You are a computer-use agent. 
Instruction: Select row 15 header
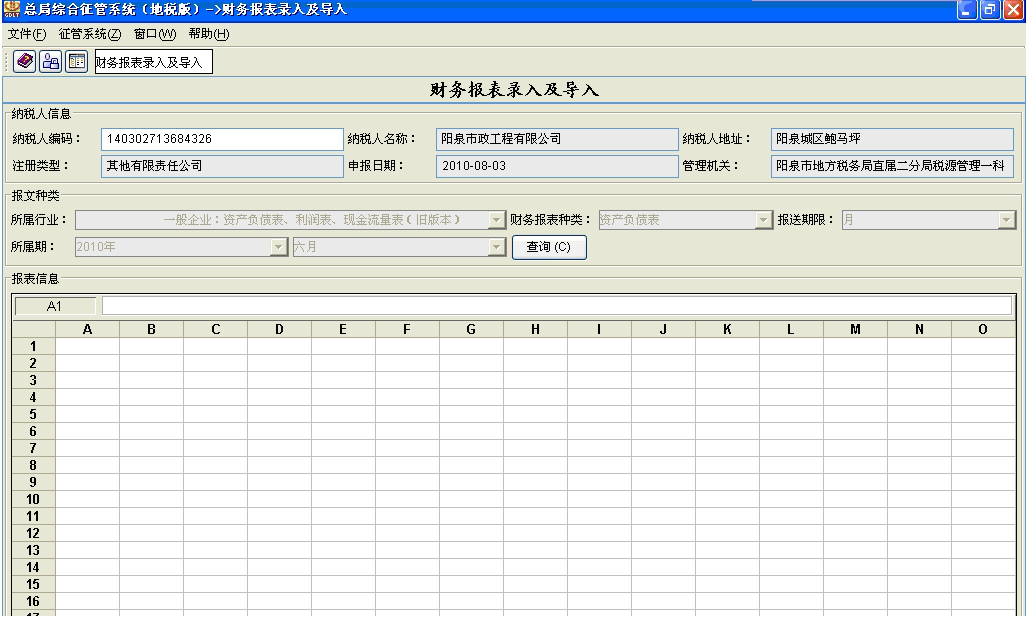click(x=33, y=584)
